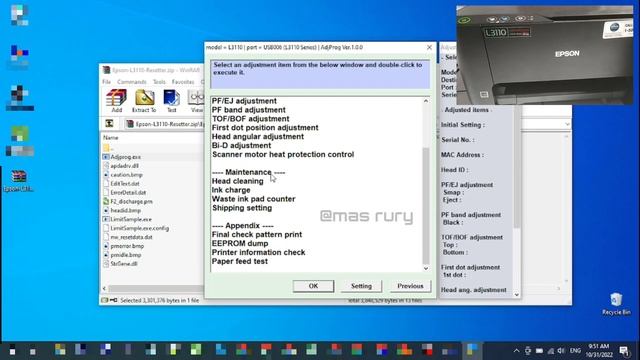The width and height of the screenshot is (640, 360).
Task: Click the adjustment list scroll-down arrow
Action: pos(426,268)
